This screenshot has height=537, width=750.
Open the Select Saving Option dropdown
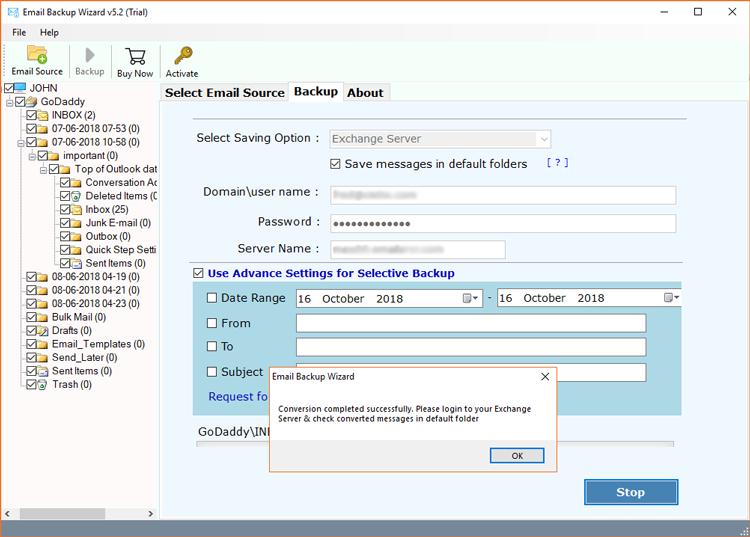point(543,139)
